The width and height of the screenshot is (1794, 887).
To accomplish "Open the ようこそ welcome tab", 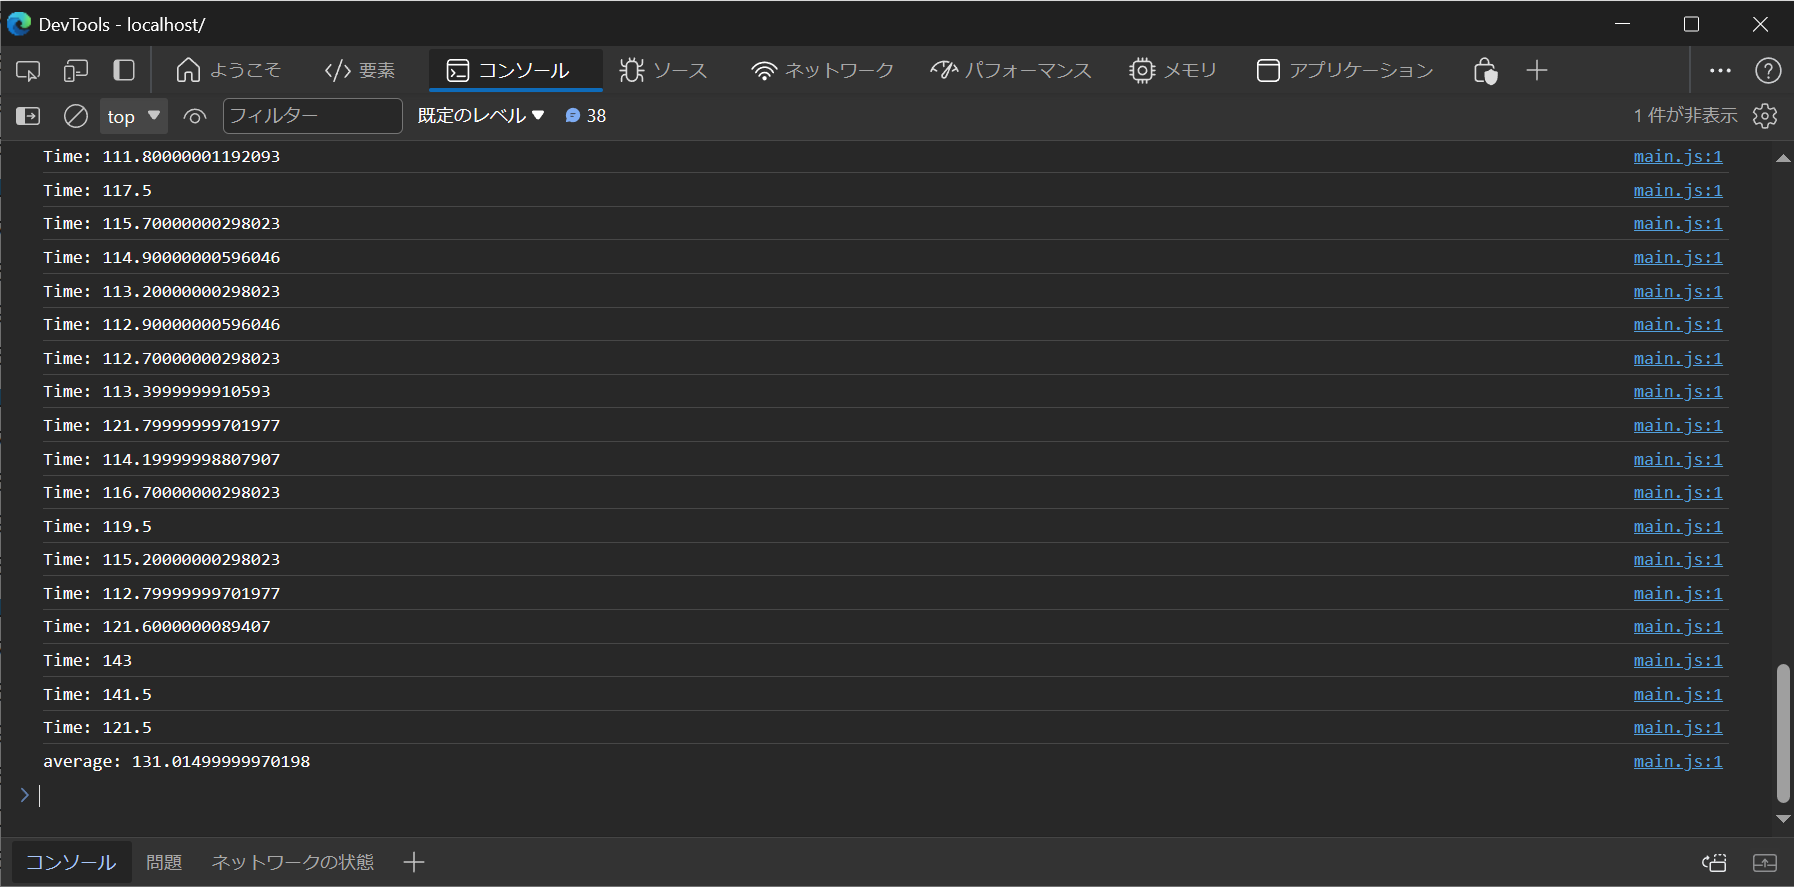I will pyautogui.click(x=229, y=70).
